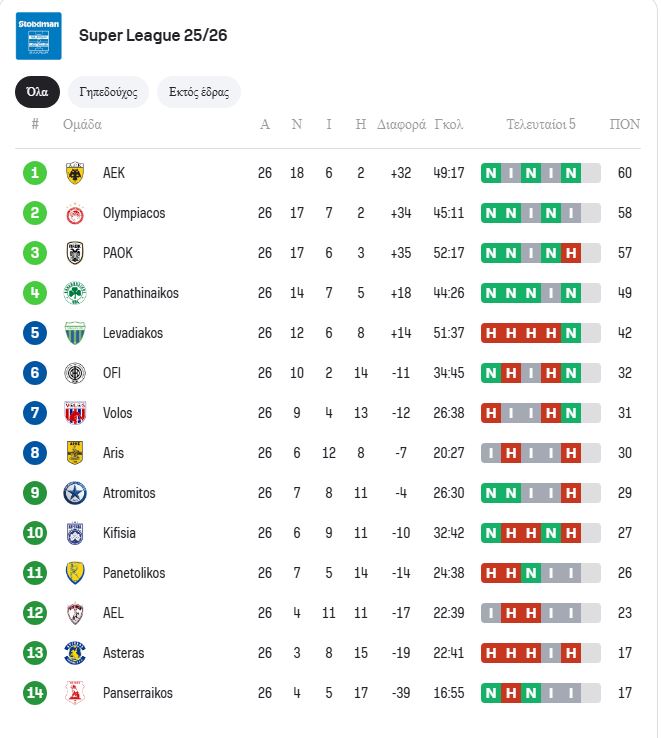Open the OFI team link
661x738 pixels.
pyautogui.click(x=113, y=373)
